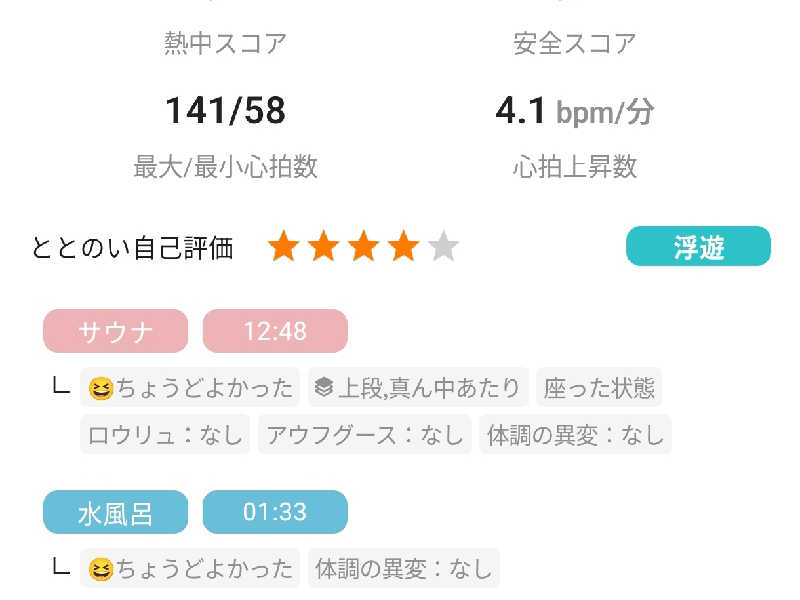Image resolution: width=800 pixels, height=600 pixels.
Task: Click the fourth orange rating star
Action: 403,246
